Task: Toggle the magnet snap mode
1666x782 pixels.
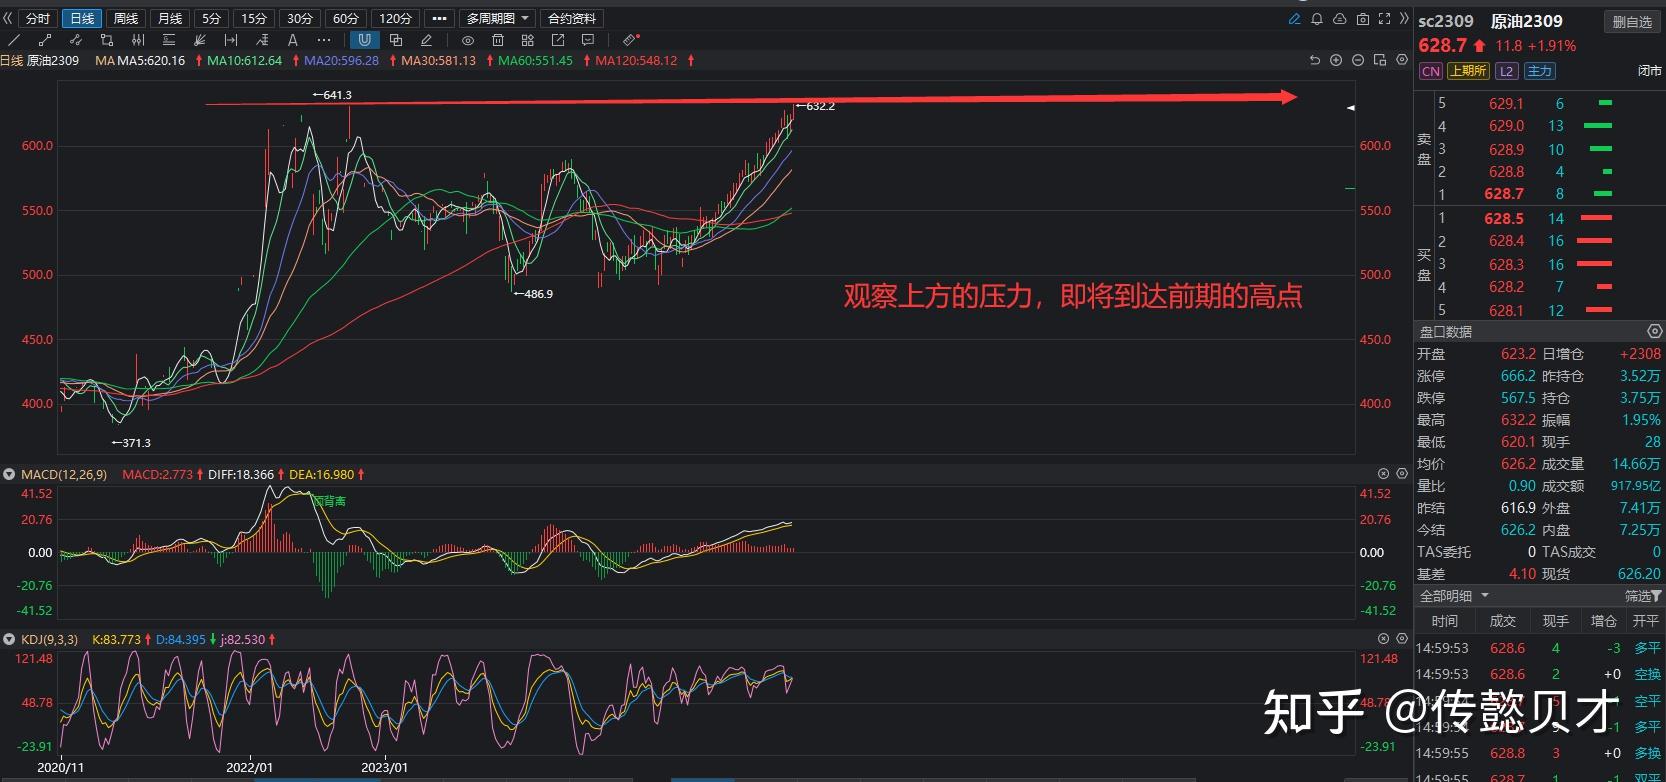Action: click(364, 40)
